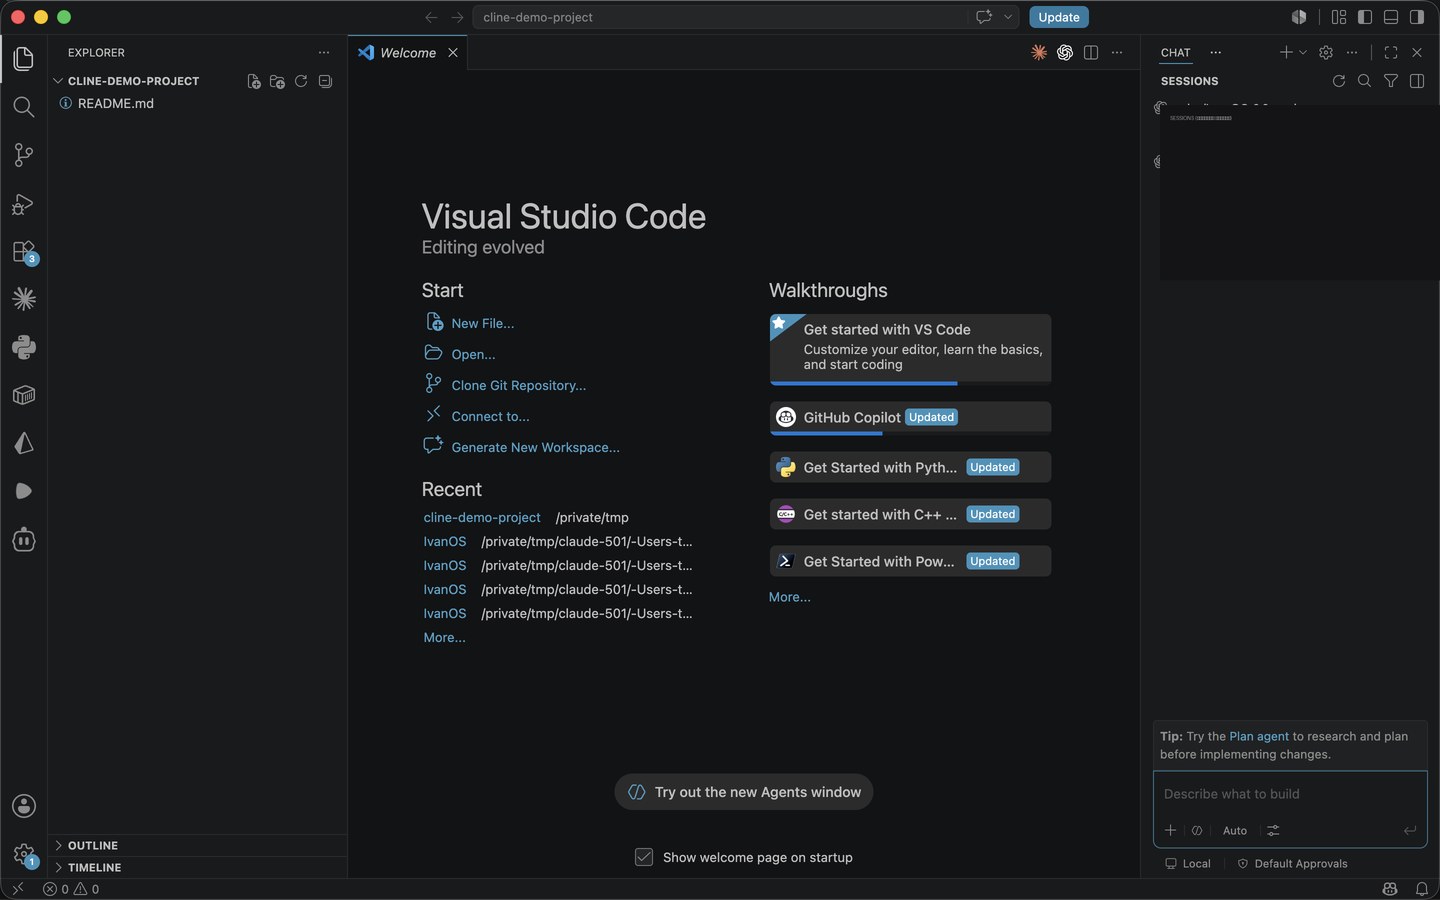Open the chat tool configuration sliders icon

[x=1273, y=830]
